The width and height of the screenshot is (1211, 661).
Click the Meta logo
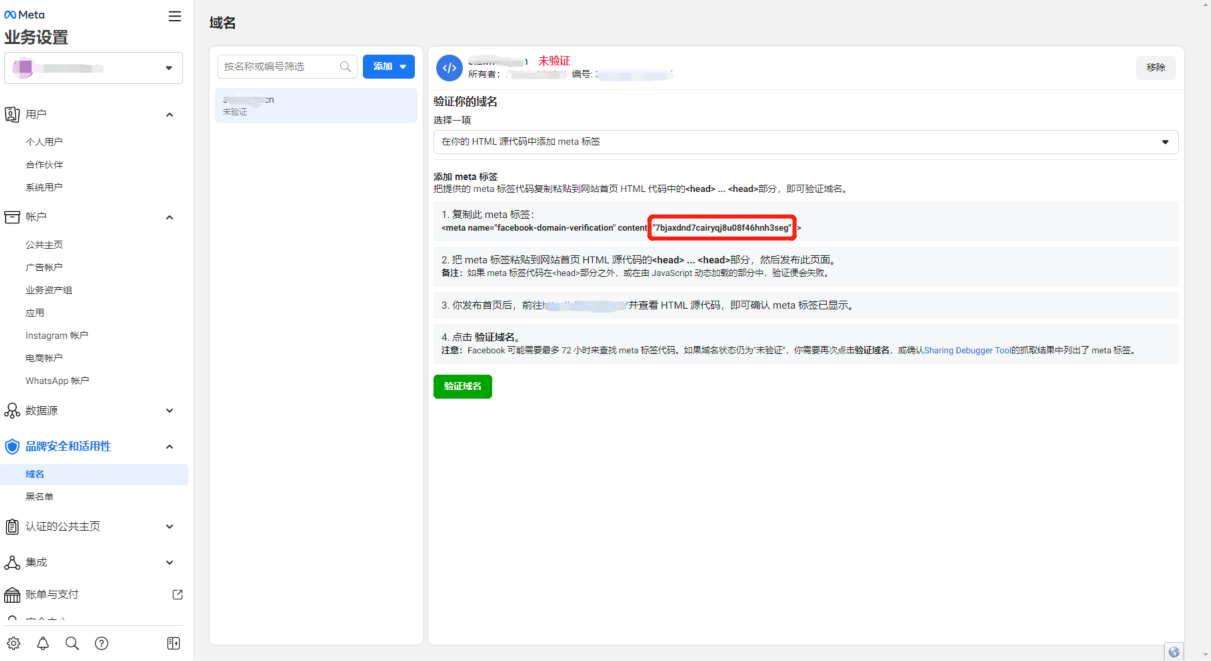24,15
